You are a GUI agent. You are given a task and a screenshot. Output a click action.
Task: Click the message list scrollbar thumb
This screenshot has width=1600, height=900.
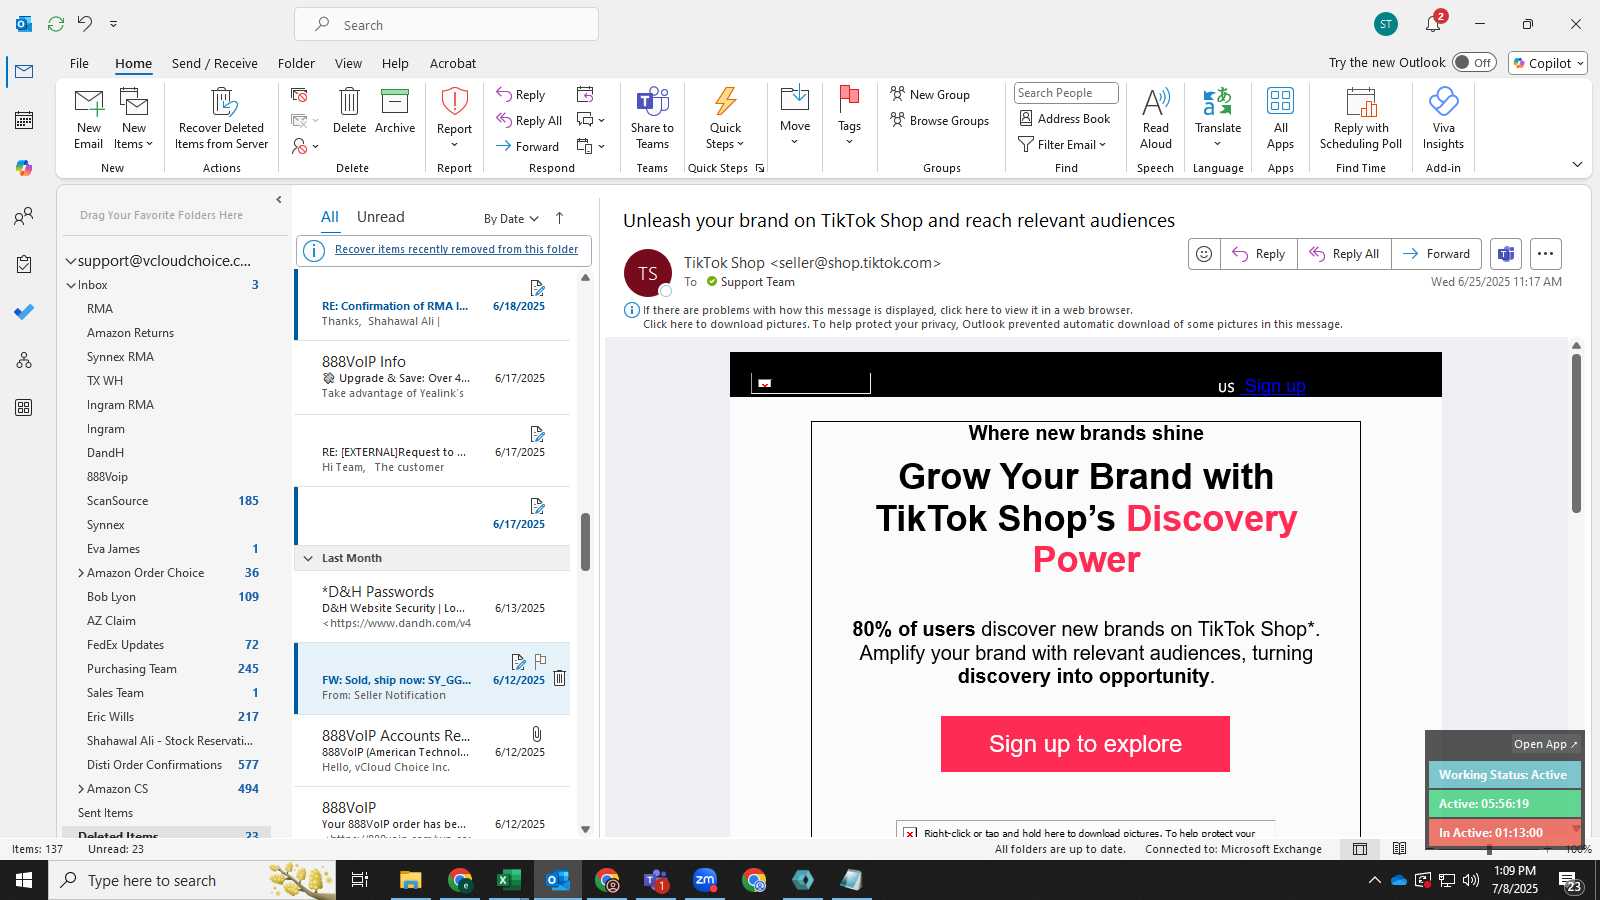coord(585,542)
